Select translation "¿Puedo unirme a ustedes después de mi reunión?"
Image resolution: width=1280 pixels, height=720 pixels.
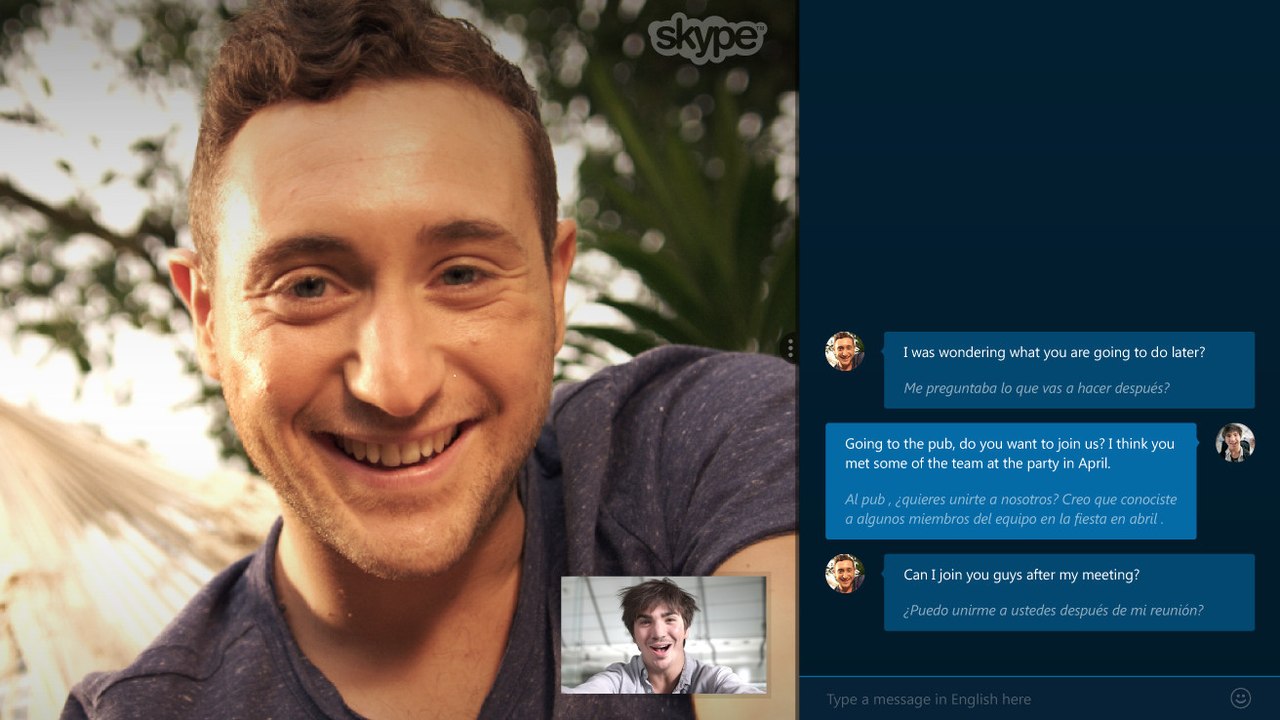(1053, 610)
